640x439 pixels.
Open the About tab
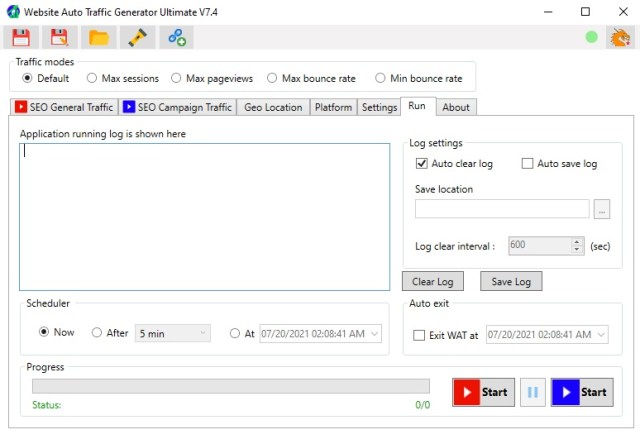click(x=456, y=107)
